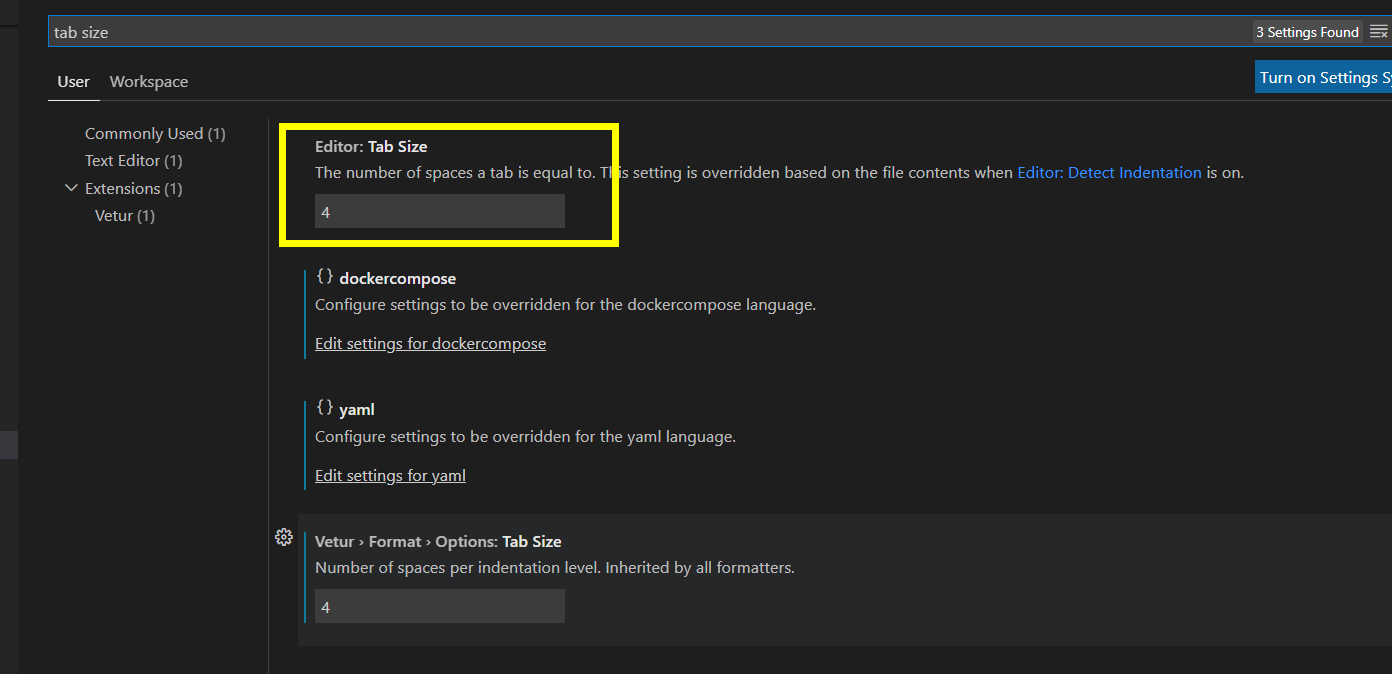1392x674 pixels.
Task: Open Edit settings for dockercompose link
Action: [x=430, y=344]
